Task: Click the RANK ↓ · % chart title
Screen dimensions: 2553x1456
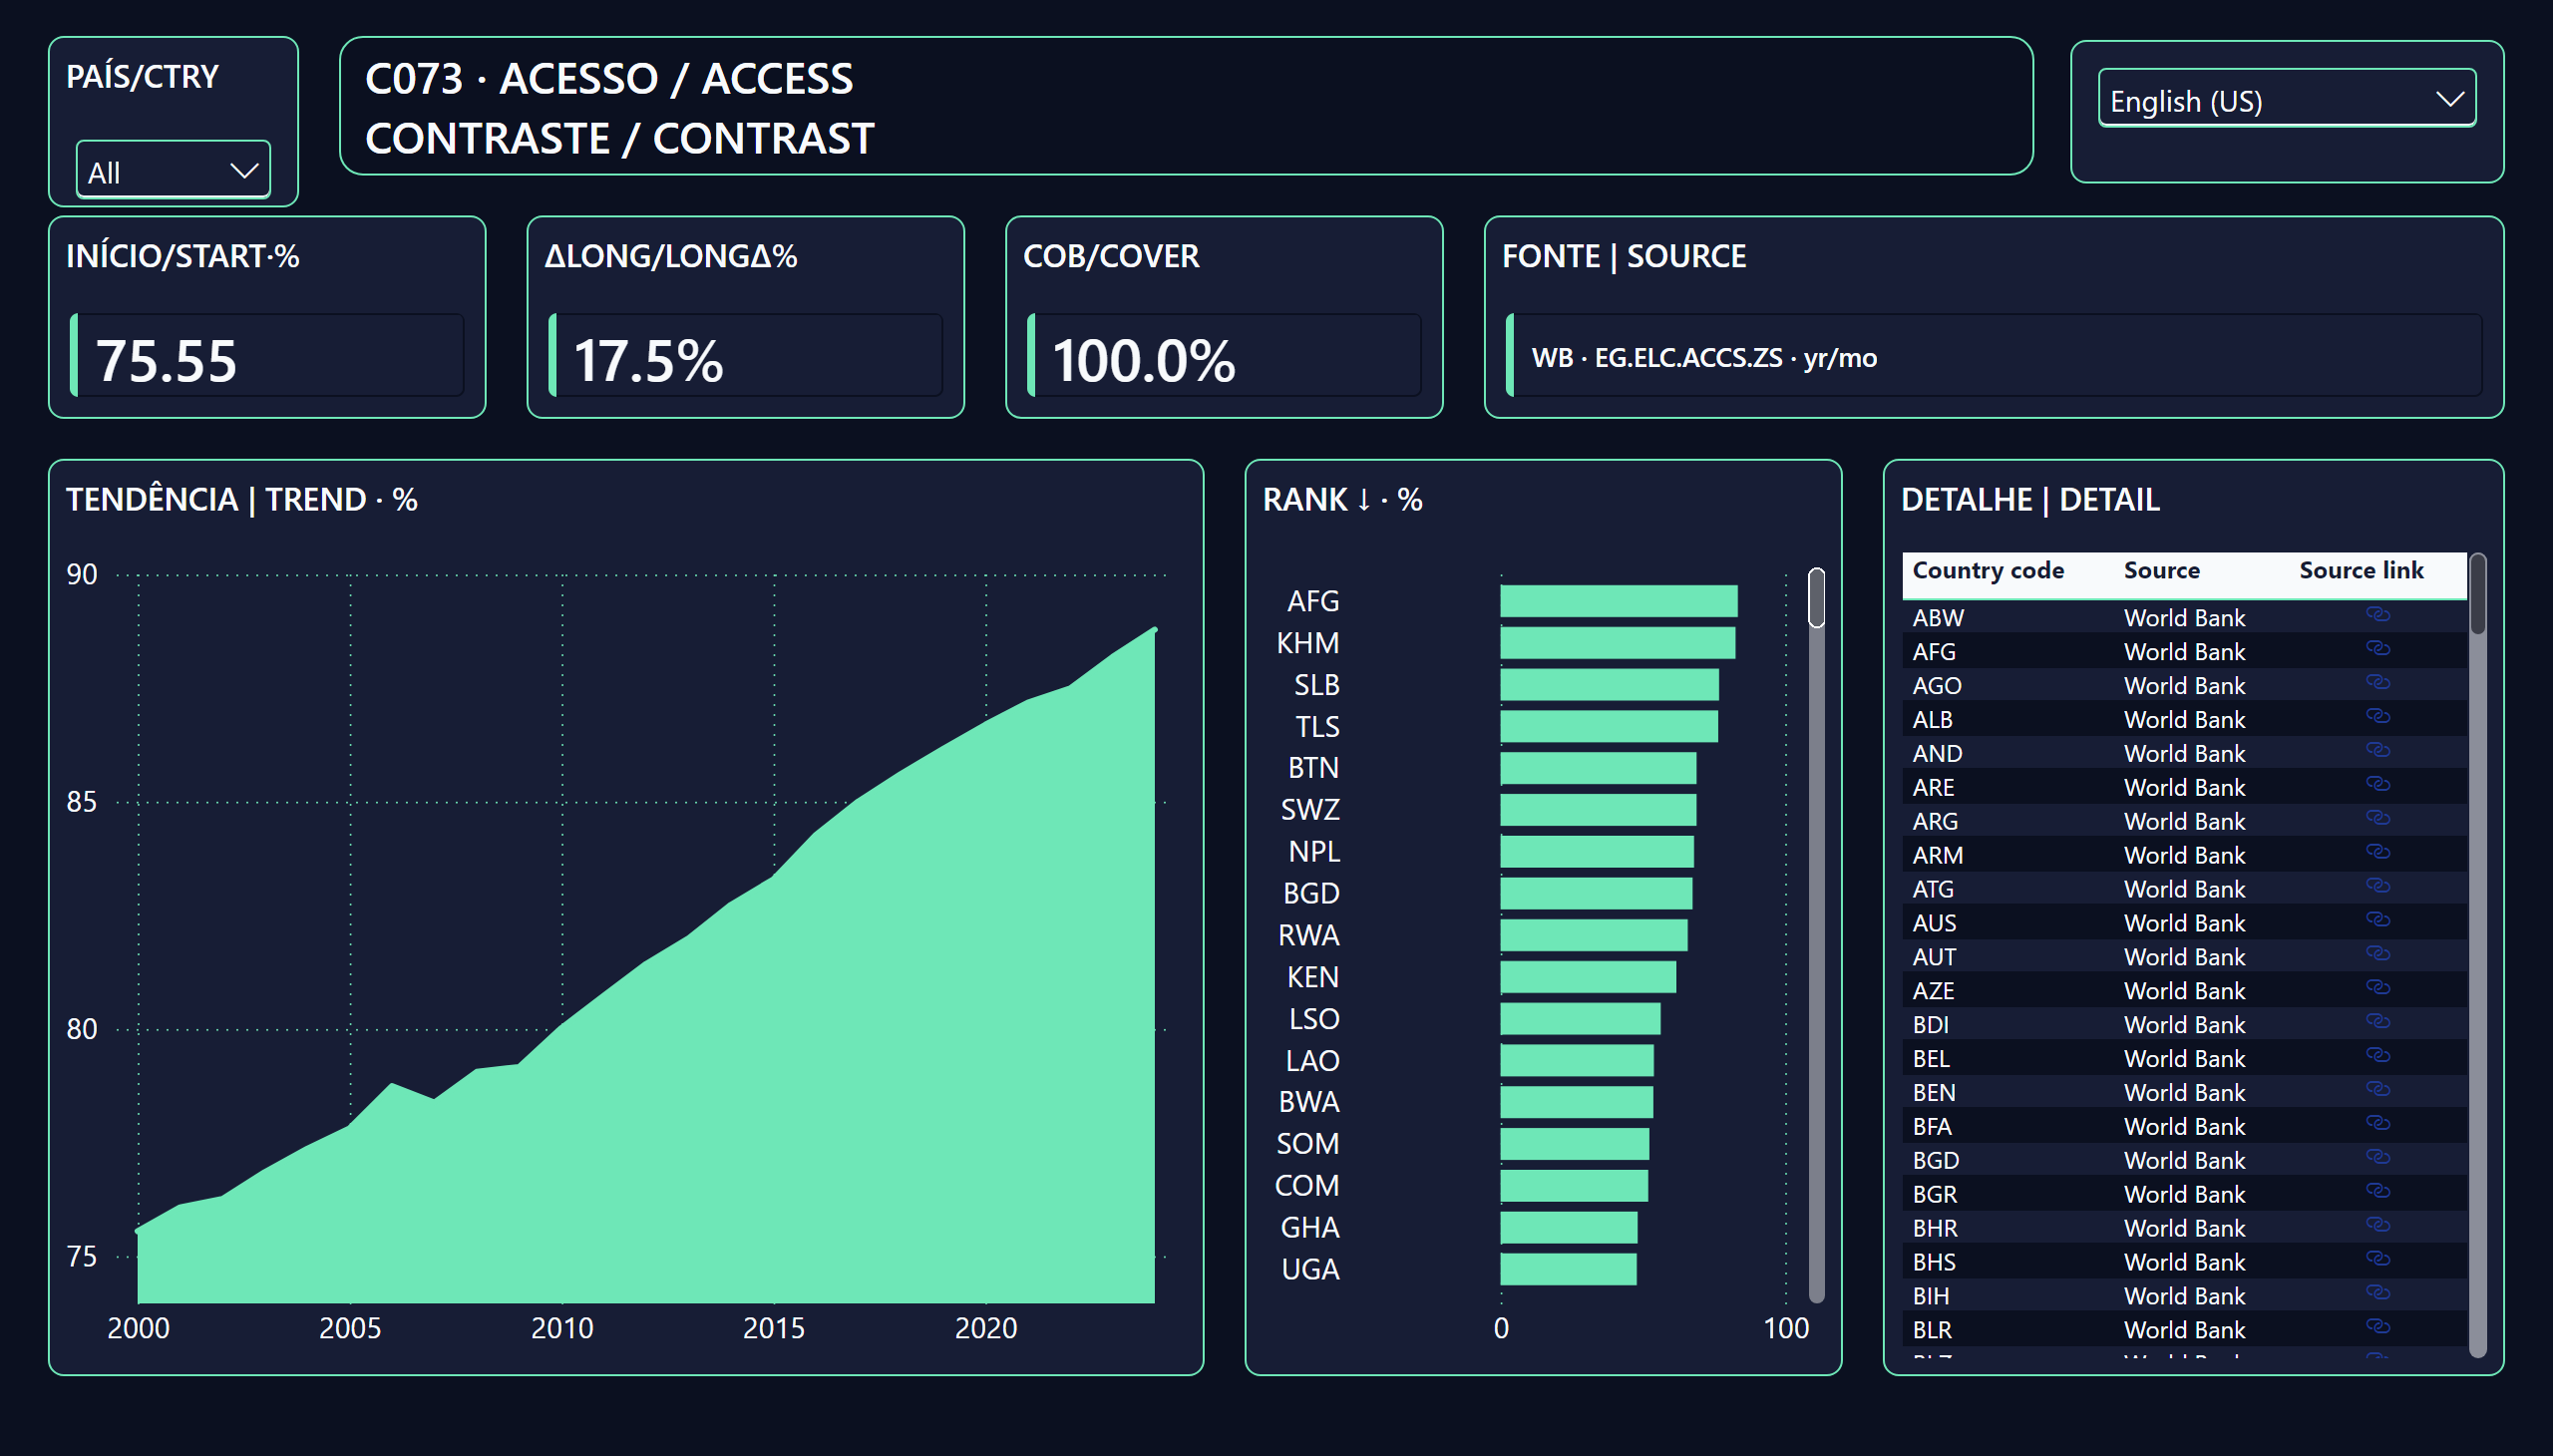Action: (1342, 499)
